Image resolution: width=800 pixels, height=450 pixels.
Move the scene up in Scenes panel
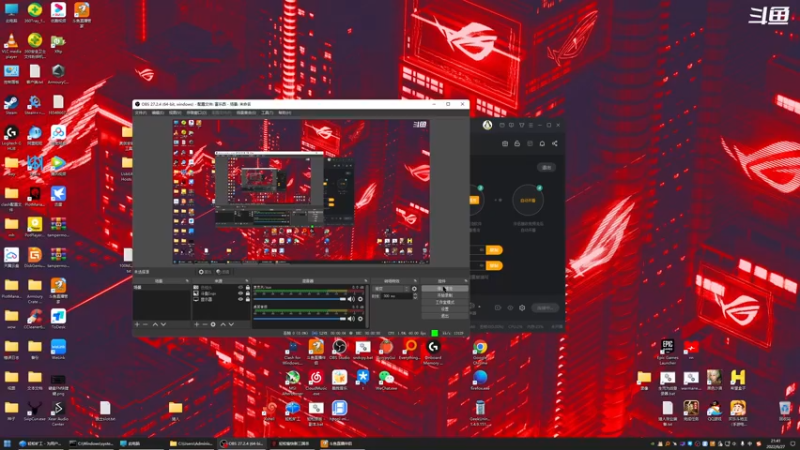(x=155, y=324)
